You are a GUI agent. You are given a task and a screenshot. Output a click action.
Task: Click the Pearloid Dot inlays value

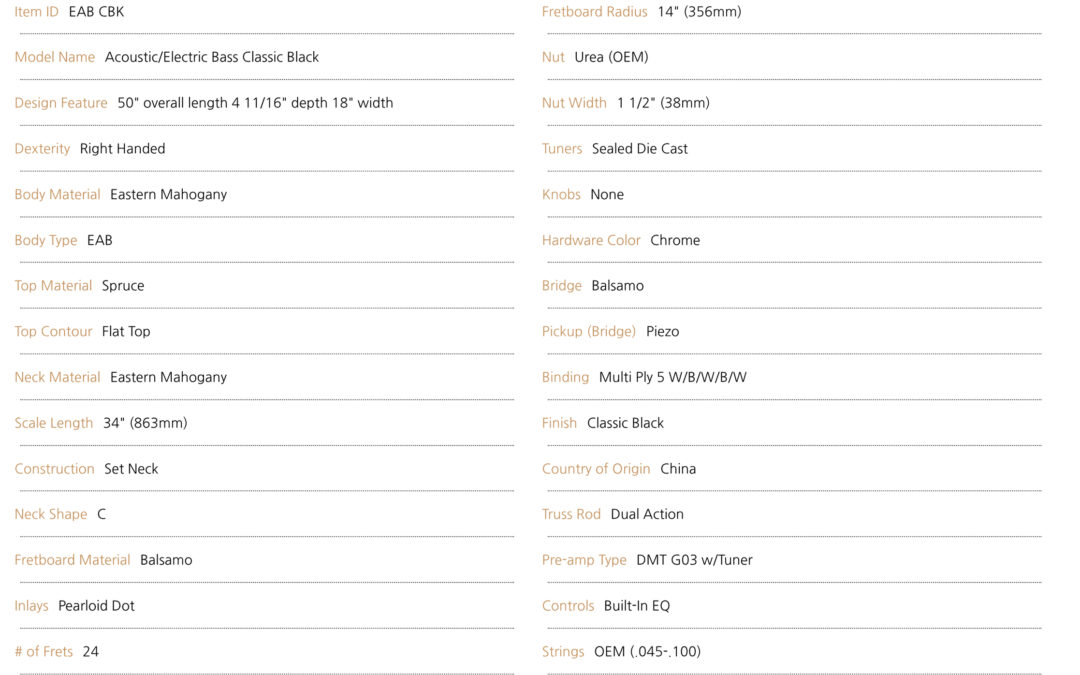click(x=96, y=606)
